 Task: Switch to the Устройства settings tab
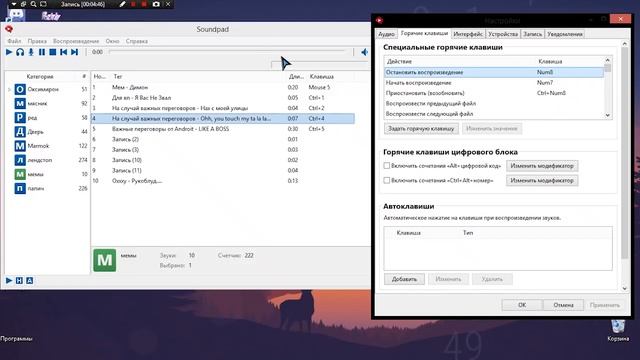point(503,34)
